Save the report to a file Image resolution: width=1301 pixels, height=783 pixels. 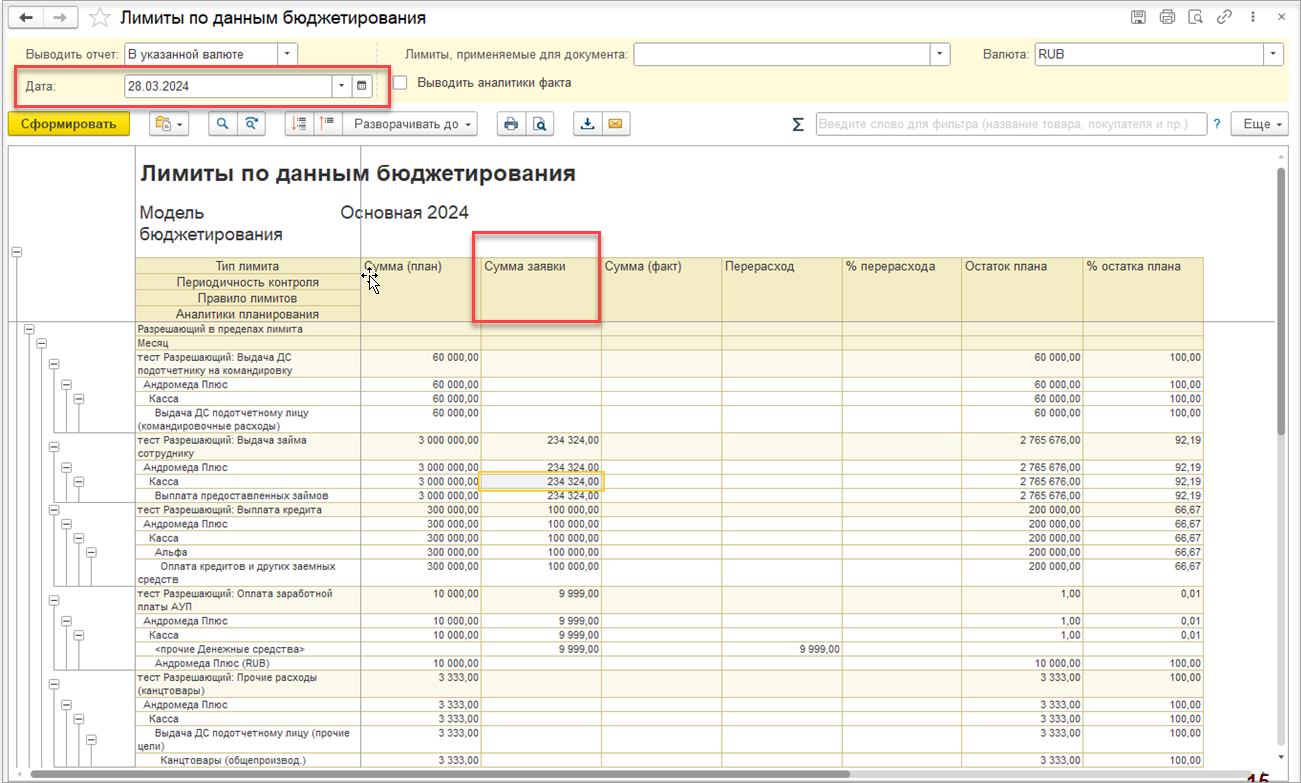click(x=587, y=124)
